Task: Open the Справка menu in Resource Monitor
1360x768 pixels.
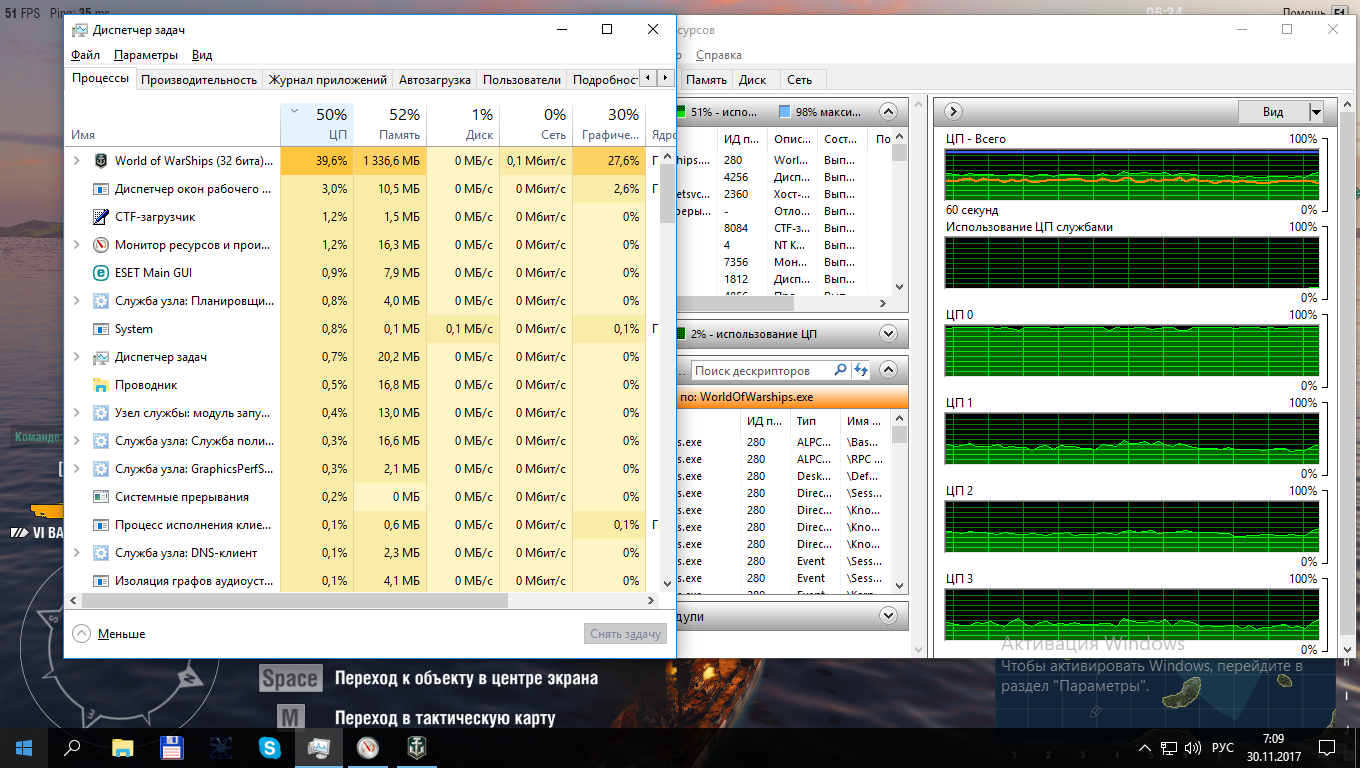Action: click(x=718, y=55)
